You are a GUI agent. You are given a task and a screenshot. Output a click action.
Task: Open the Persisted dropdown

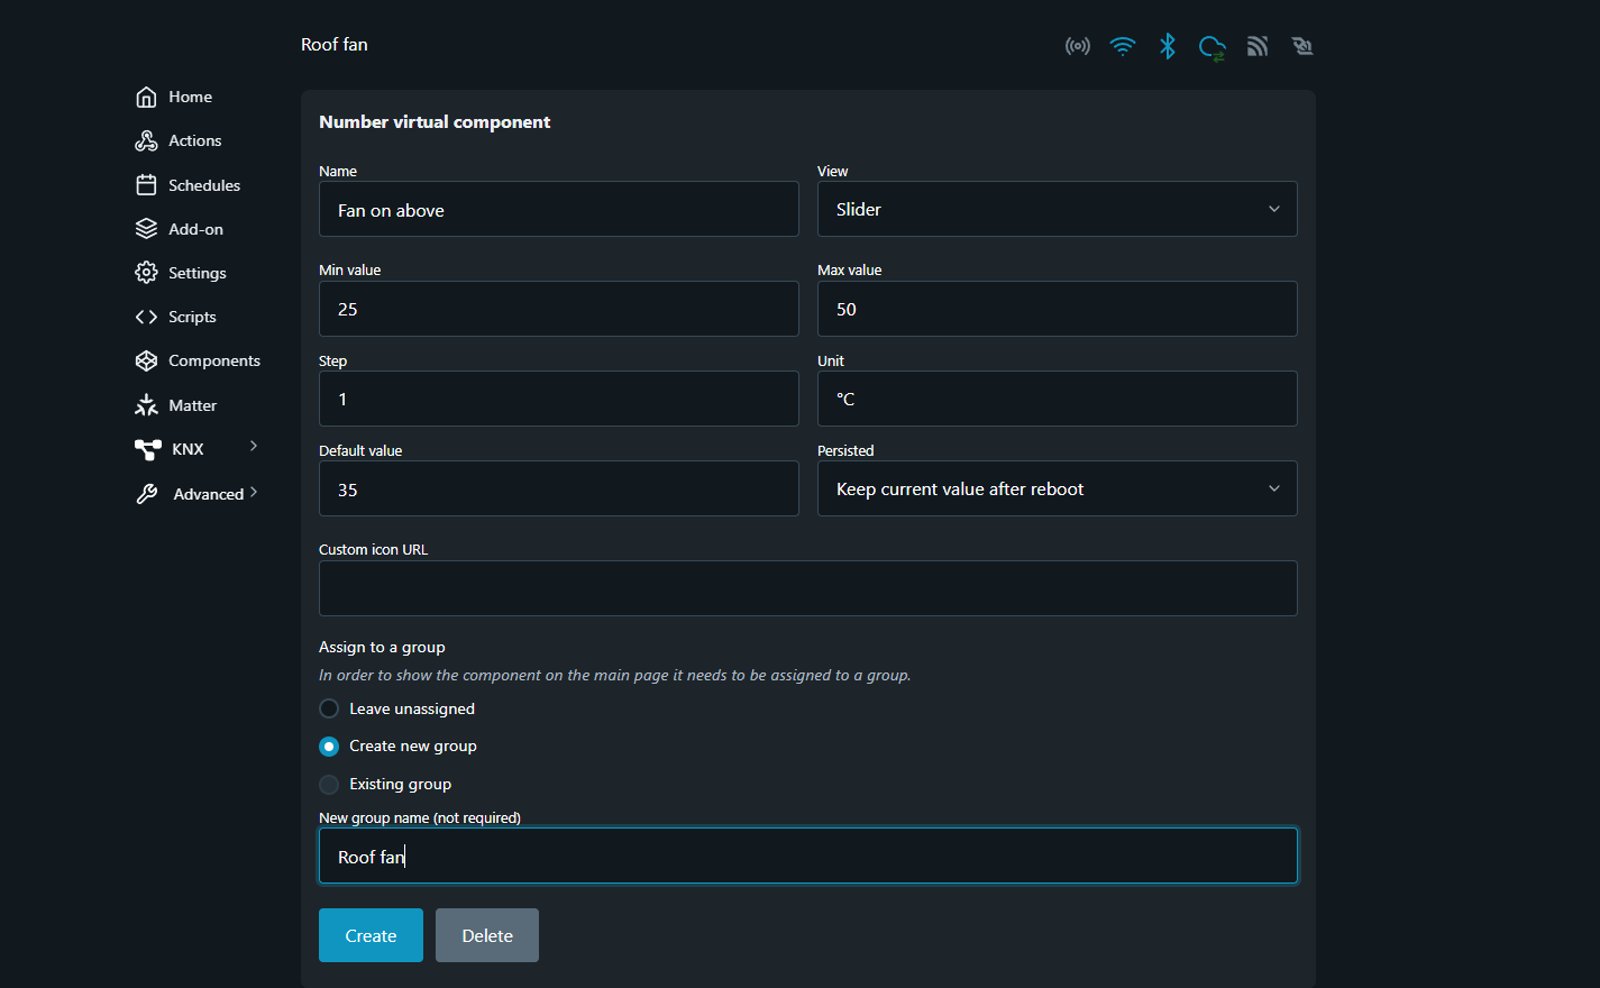1057,489
